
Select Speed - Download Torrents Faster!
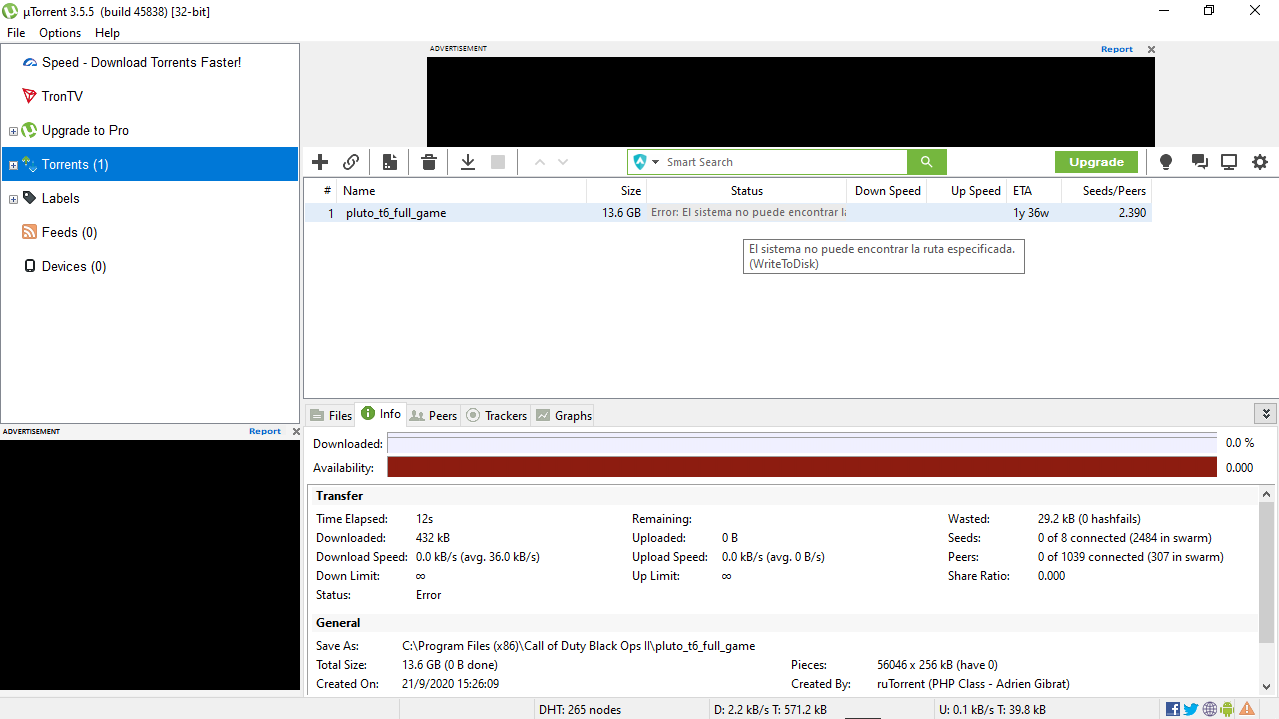point(141,62)
